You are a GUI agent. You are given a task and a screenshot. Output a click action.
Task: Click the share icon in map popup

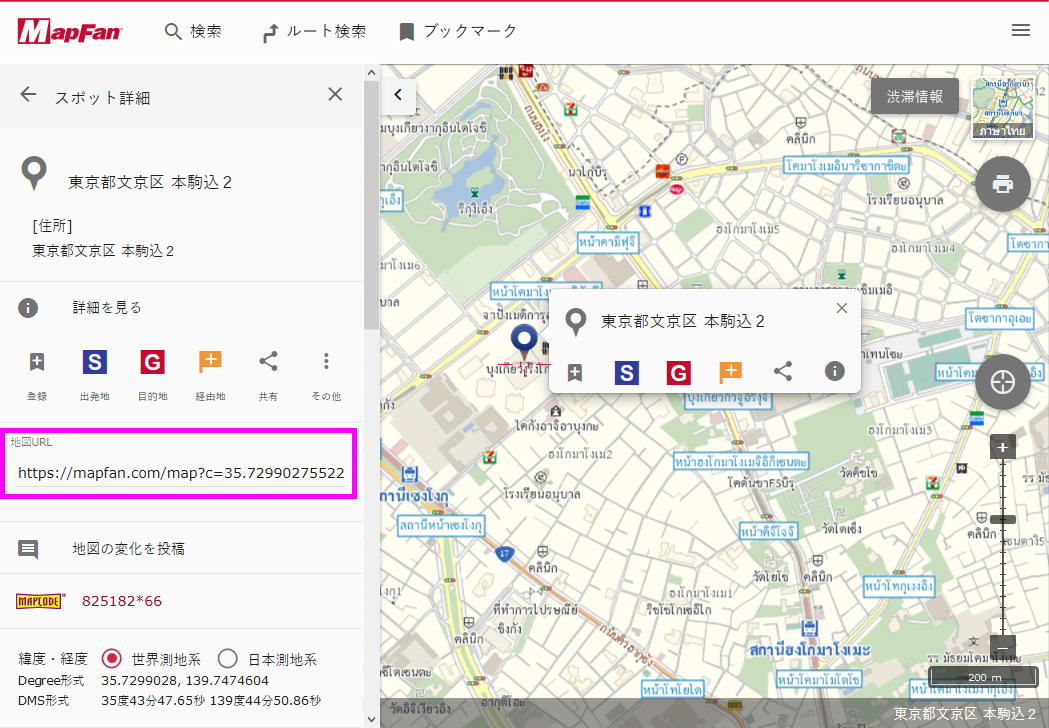pyautogui.click(x=783, y=371)
